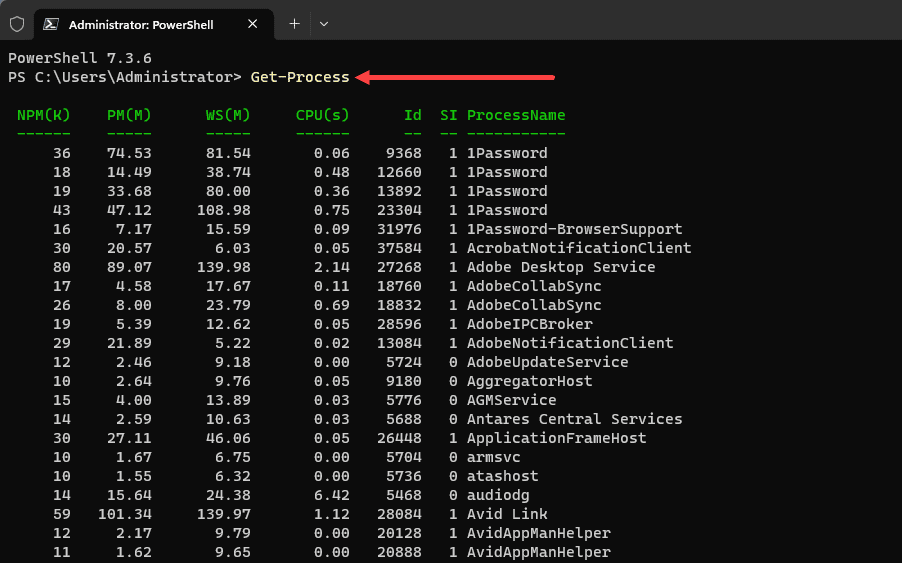Screen dimensions: 902x563
Task: Click the PowerShell icon on the tab
Action: pyautogui.click(x=50, y=24)
